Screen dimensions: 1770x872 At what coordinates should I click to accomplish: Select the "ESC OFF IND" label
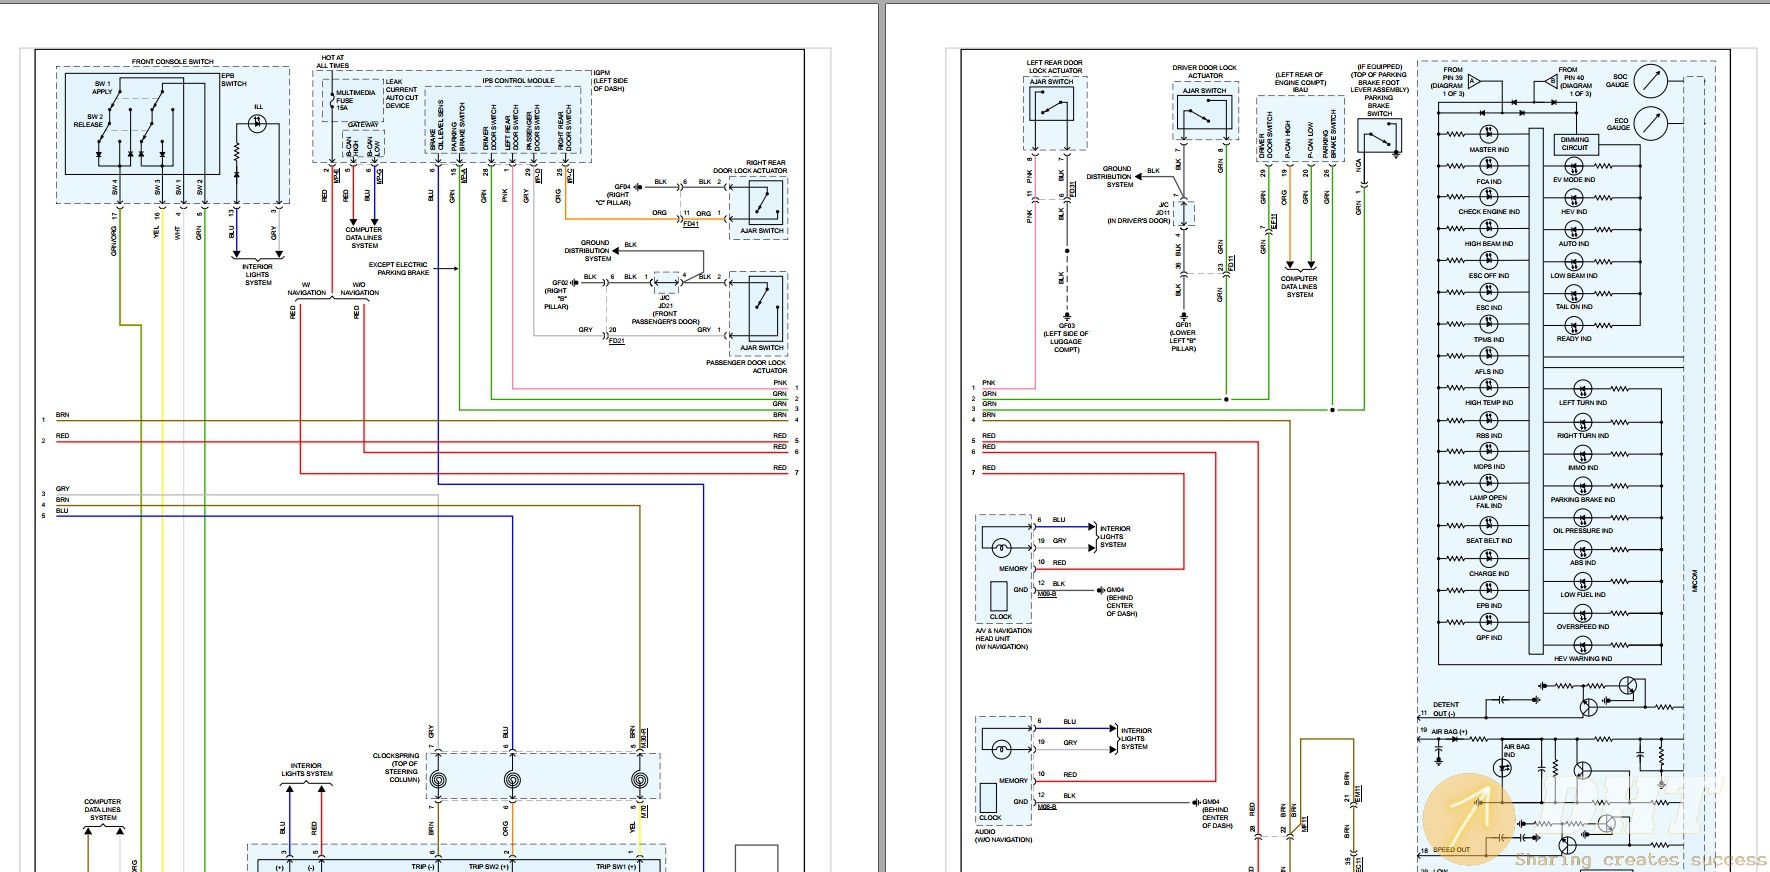(1489, 276)
